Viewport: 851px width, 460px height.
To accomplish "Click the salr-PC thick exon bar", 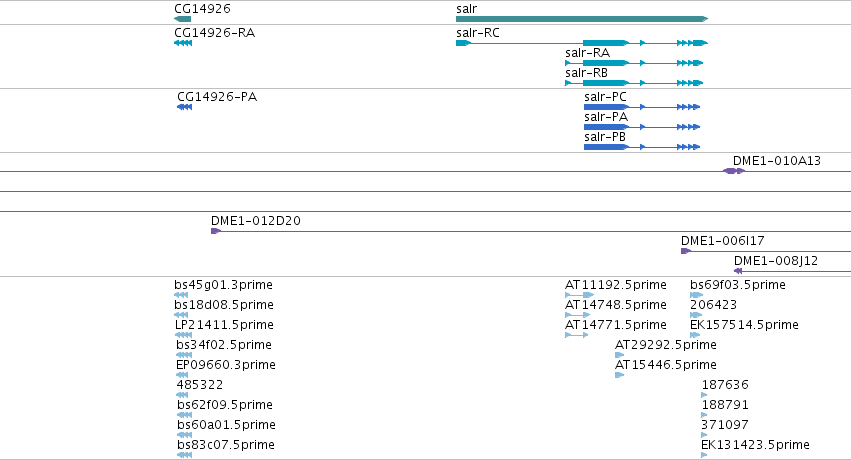I will click(606, 107).
